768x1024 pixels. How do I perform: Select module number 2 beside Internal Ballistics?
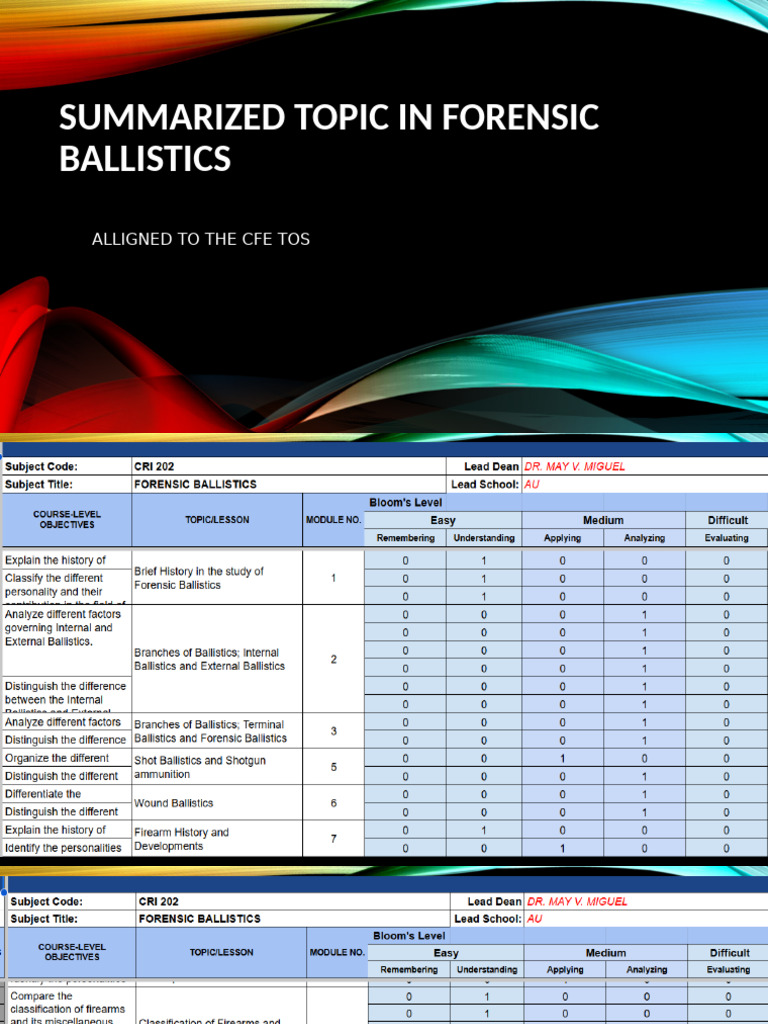point(333,659)
